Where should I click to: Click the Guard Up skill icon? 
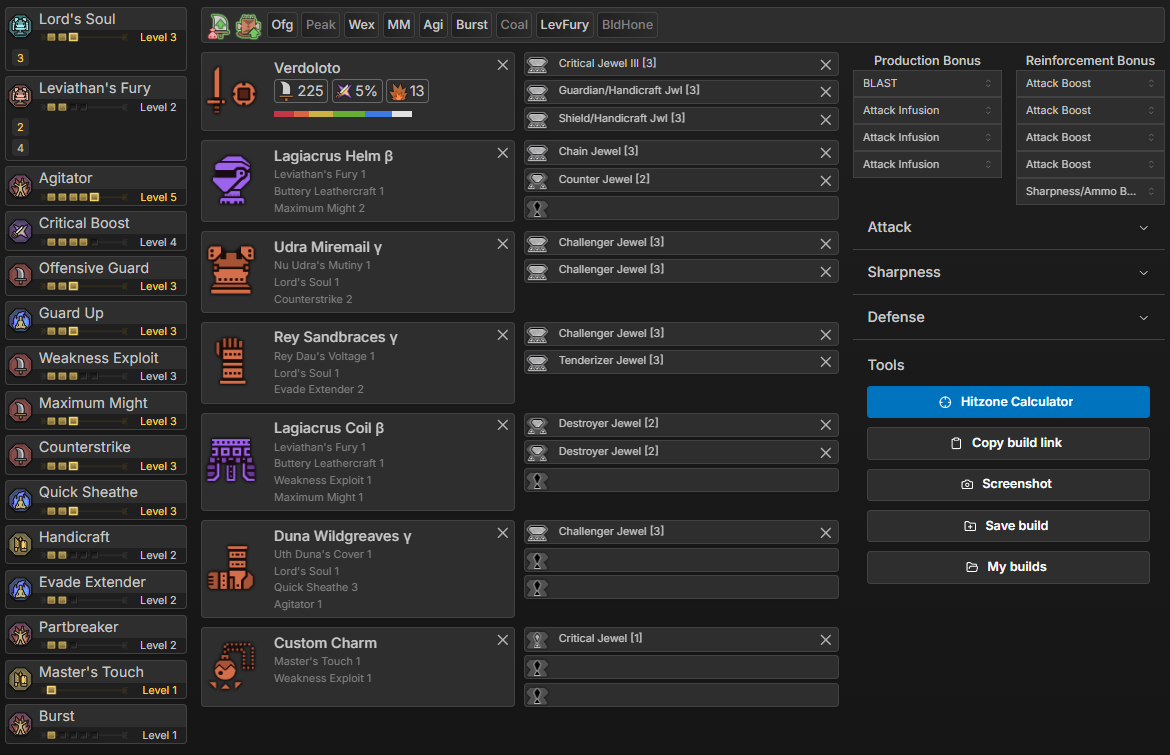tap(20, 320)
